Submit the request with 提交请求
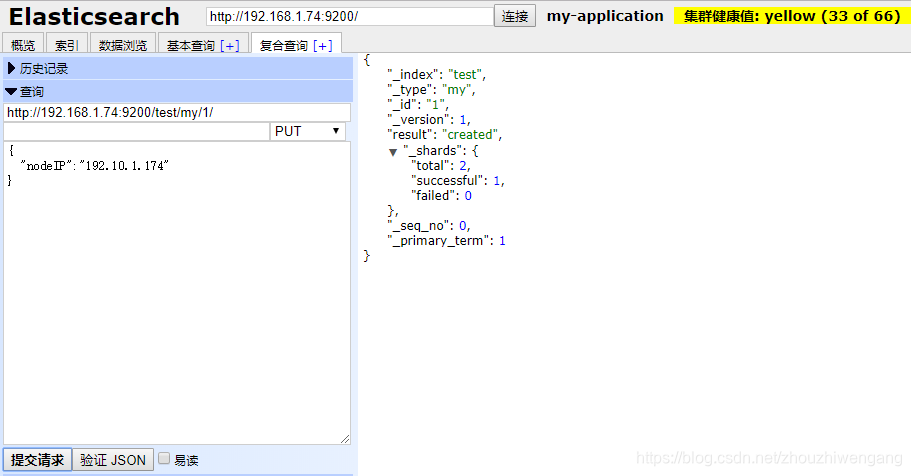 (38, 460)
